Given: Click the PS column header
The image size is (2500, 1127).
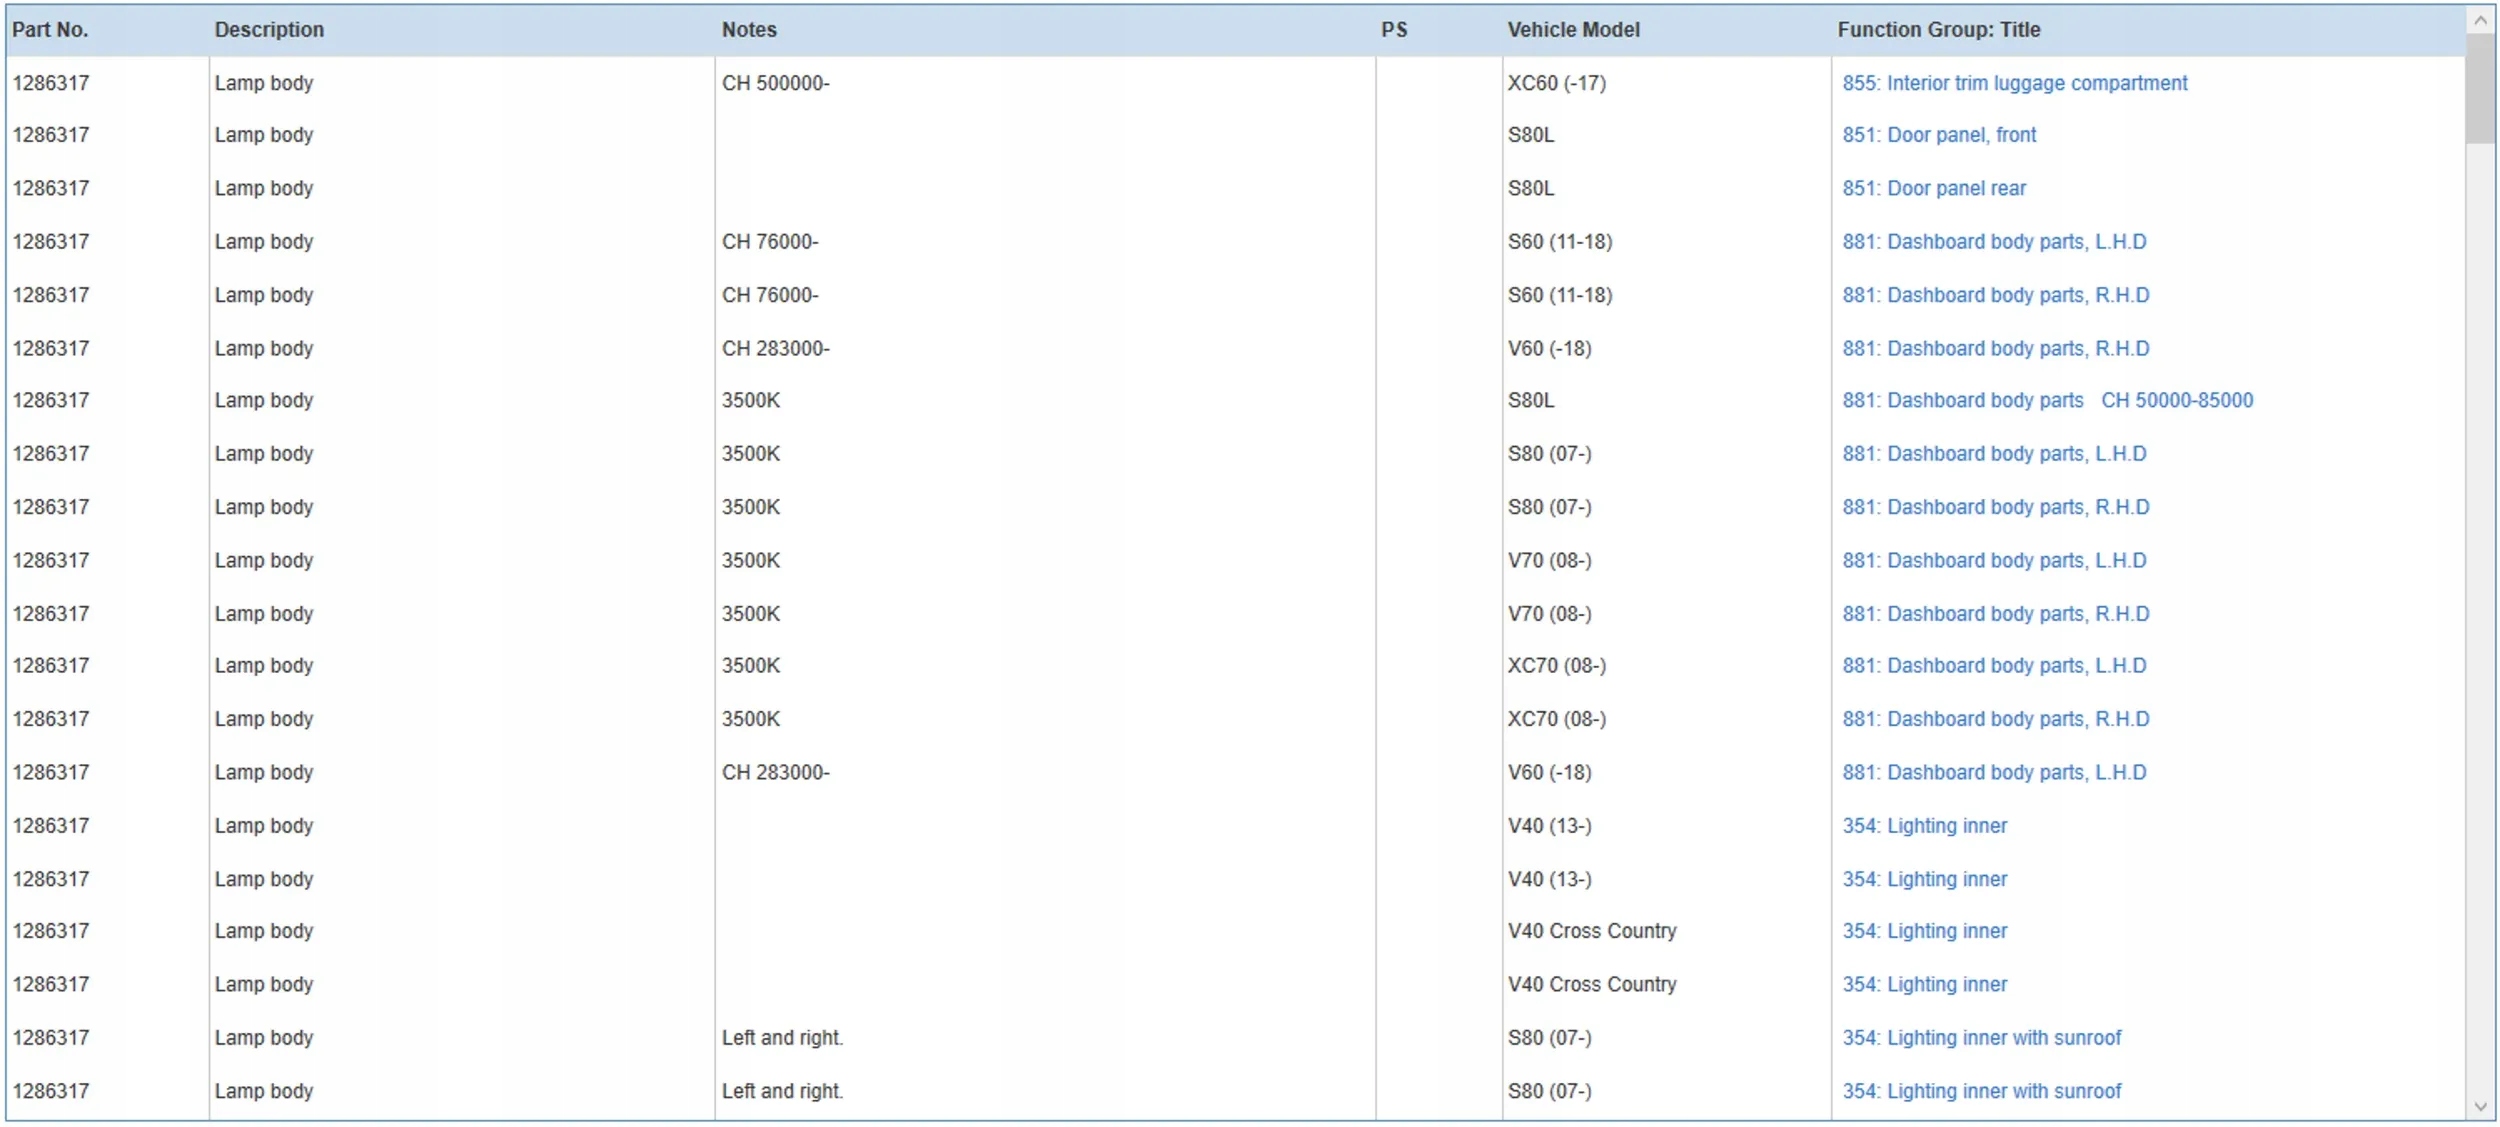Looking at the screenshot, I should (x=1394, y=30).
